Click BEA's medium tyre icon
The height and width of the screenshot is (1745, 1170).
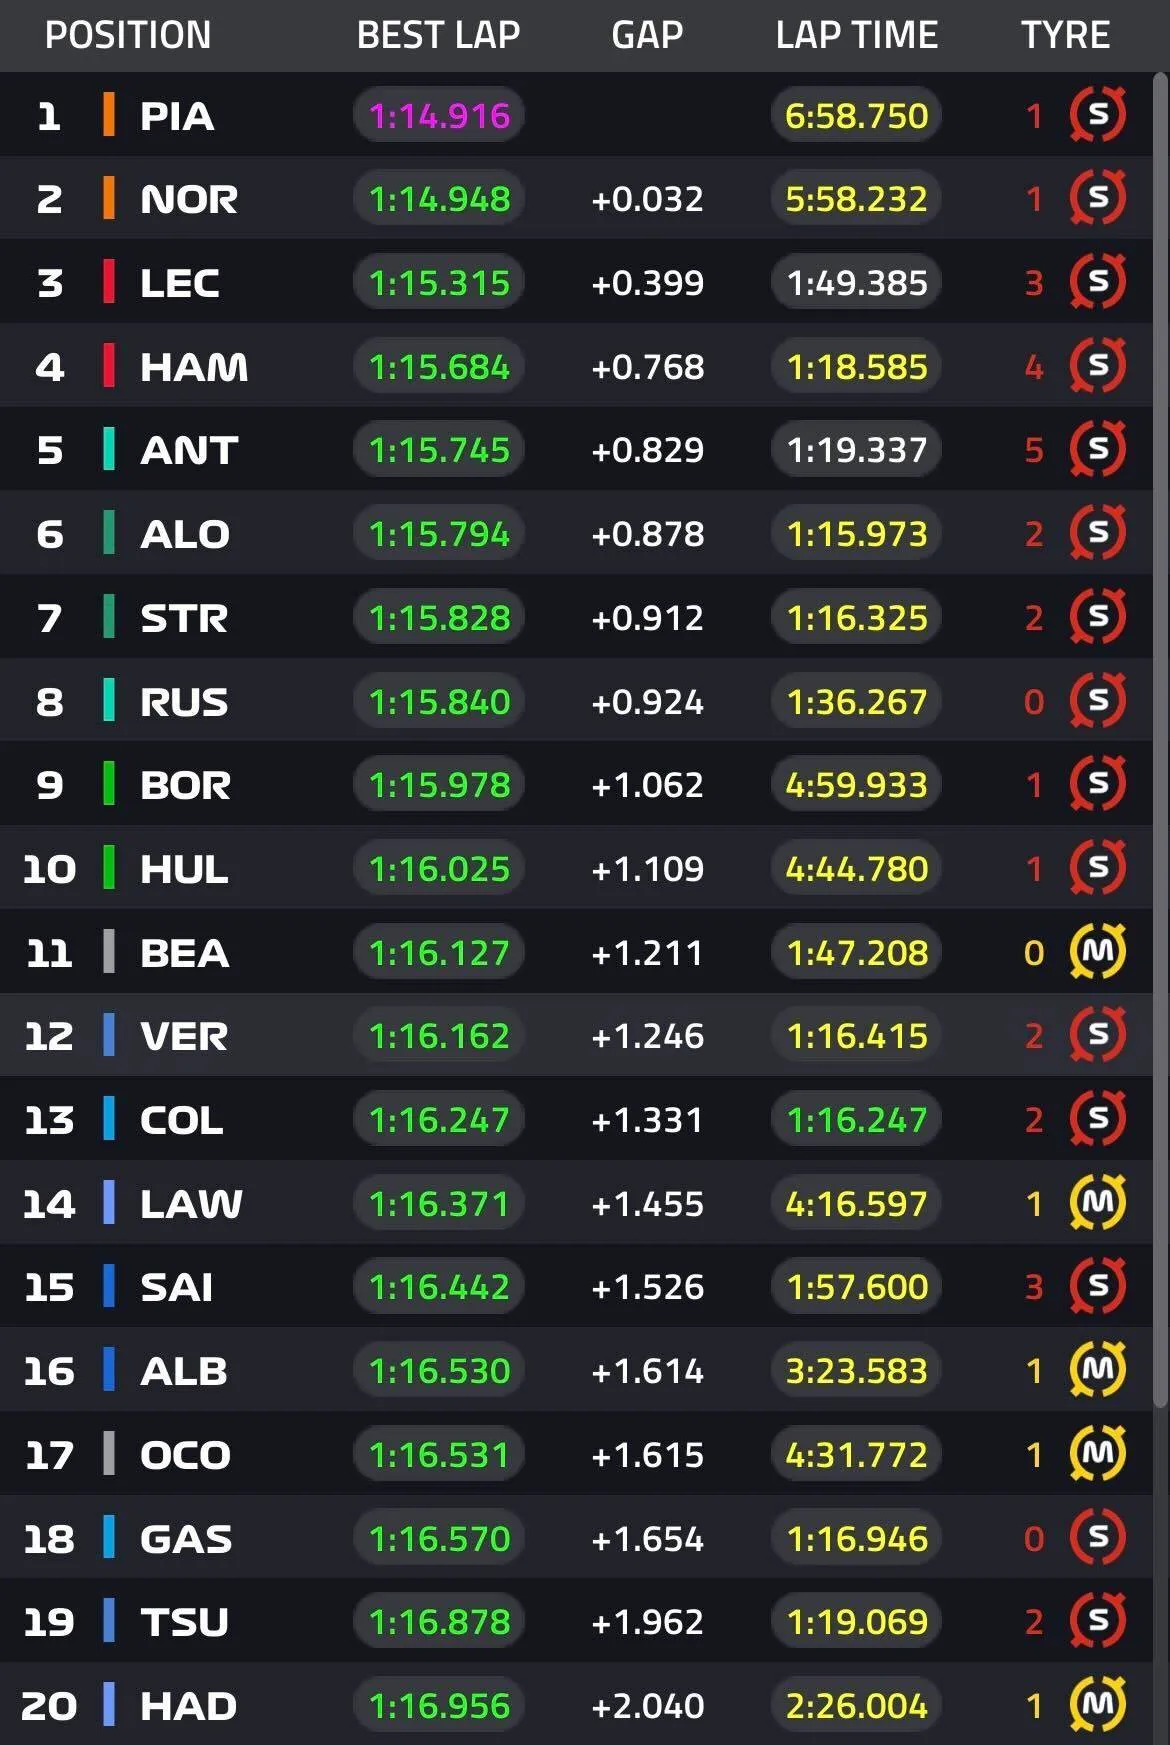coord(1097,951)
